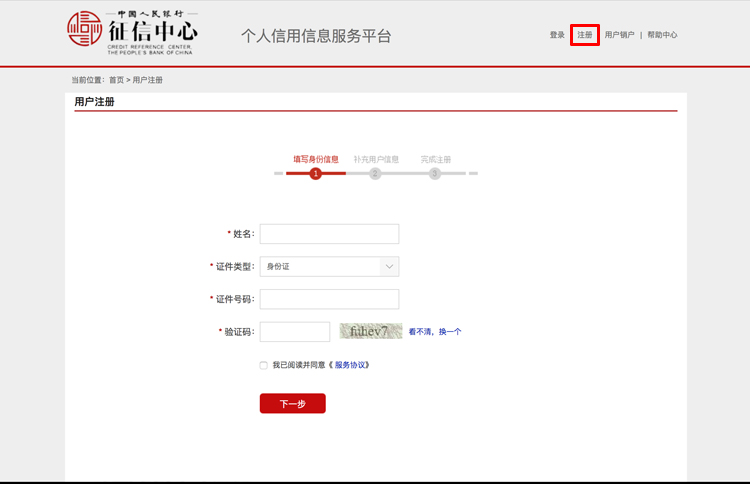The height and width of the screenshot is (484, 750).
Task: Open the 登录 login link
Action: click(557, 35)
